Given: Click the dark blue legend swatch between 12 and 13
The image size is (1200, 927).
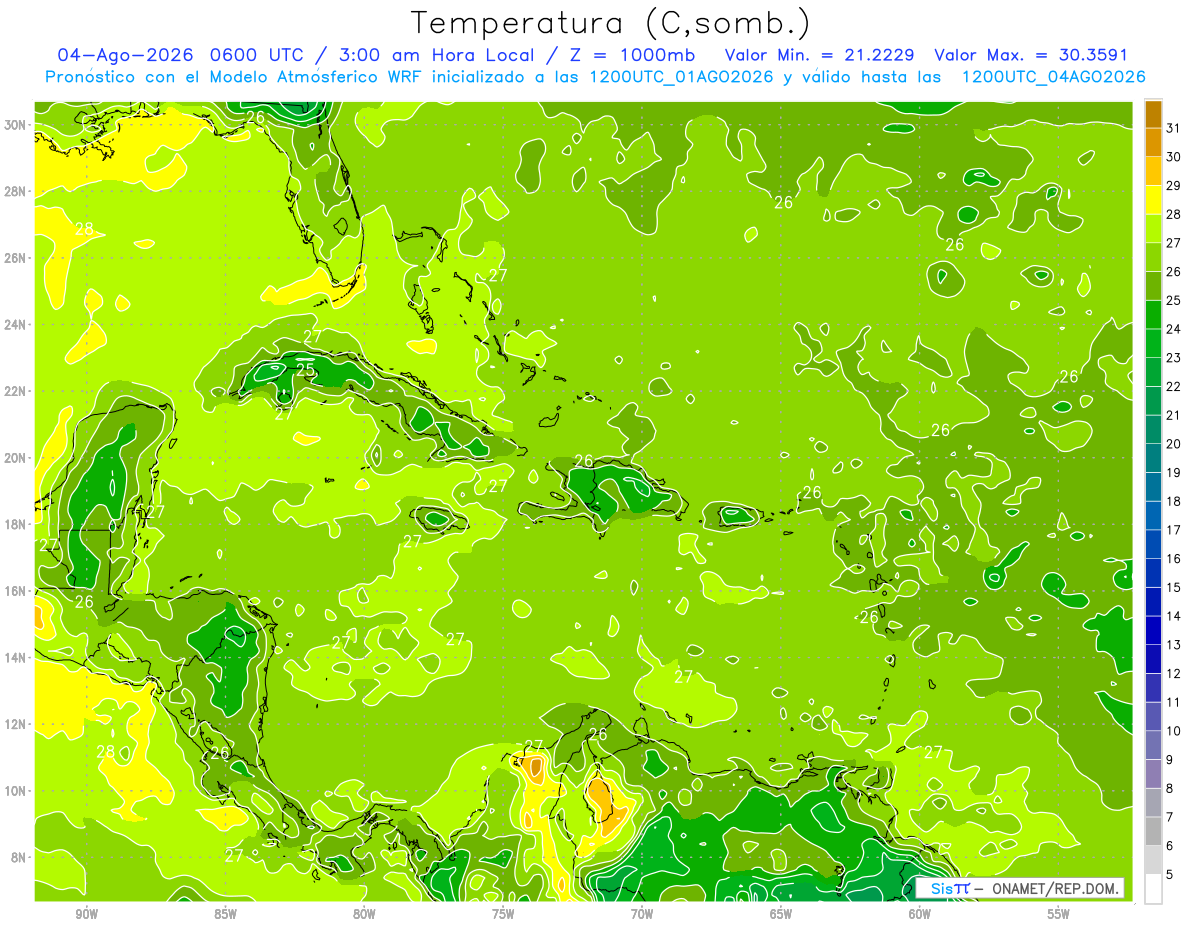Looking at the screenshot, I should click(x=1153, y=659).
